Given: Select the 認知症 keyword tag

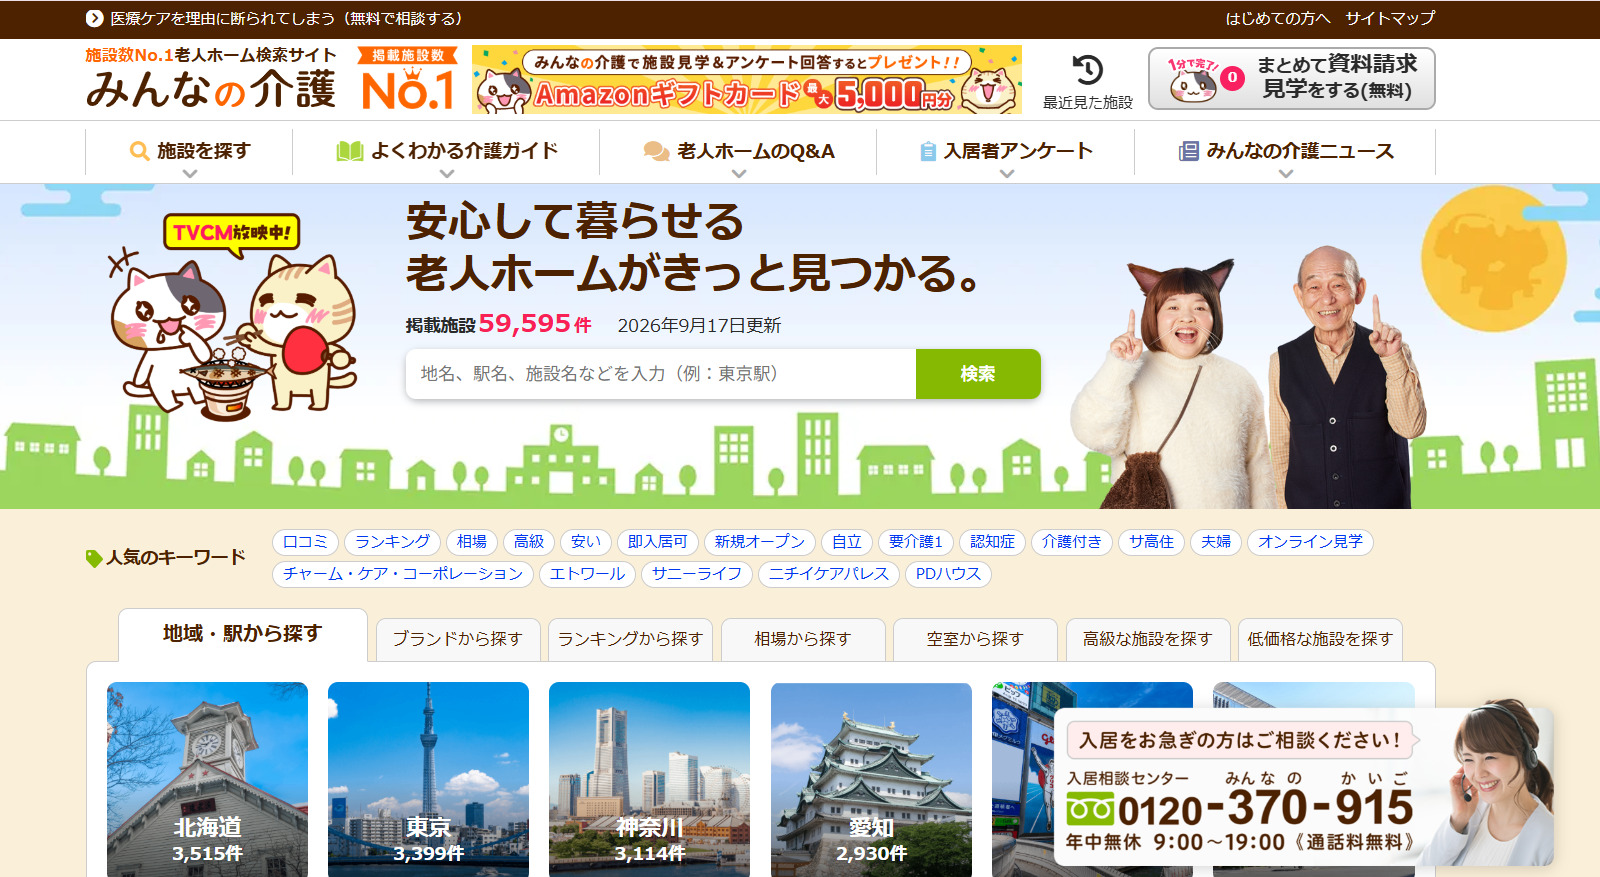Looking at the screenshot, I should pyautogui.click(x=992, y=542).
